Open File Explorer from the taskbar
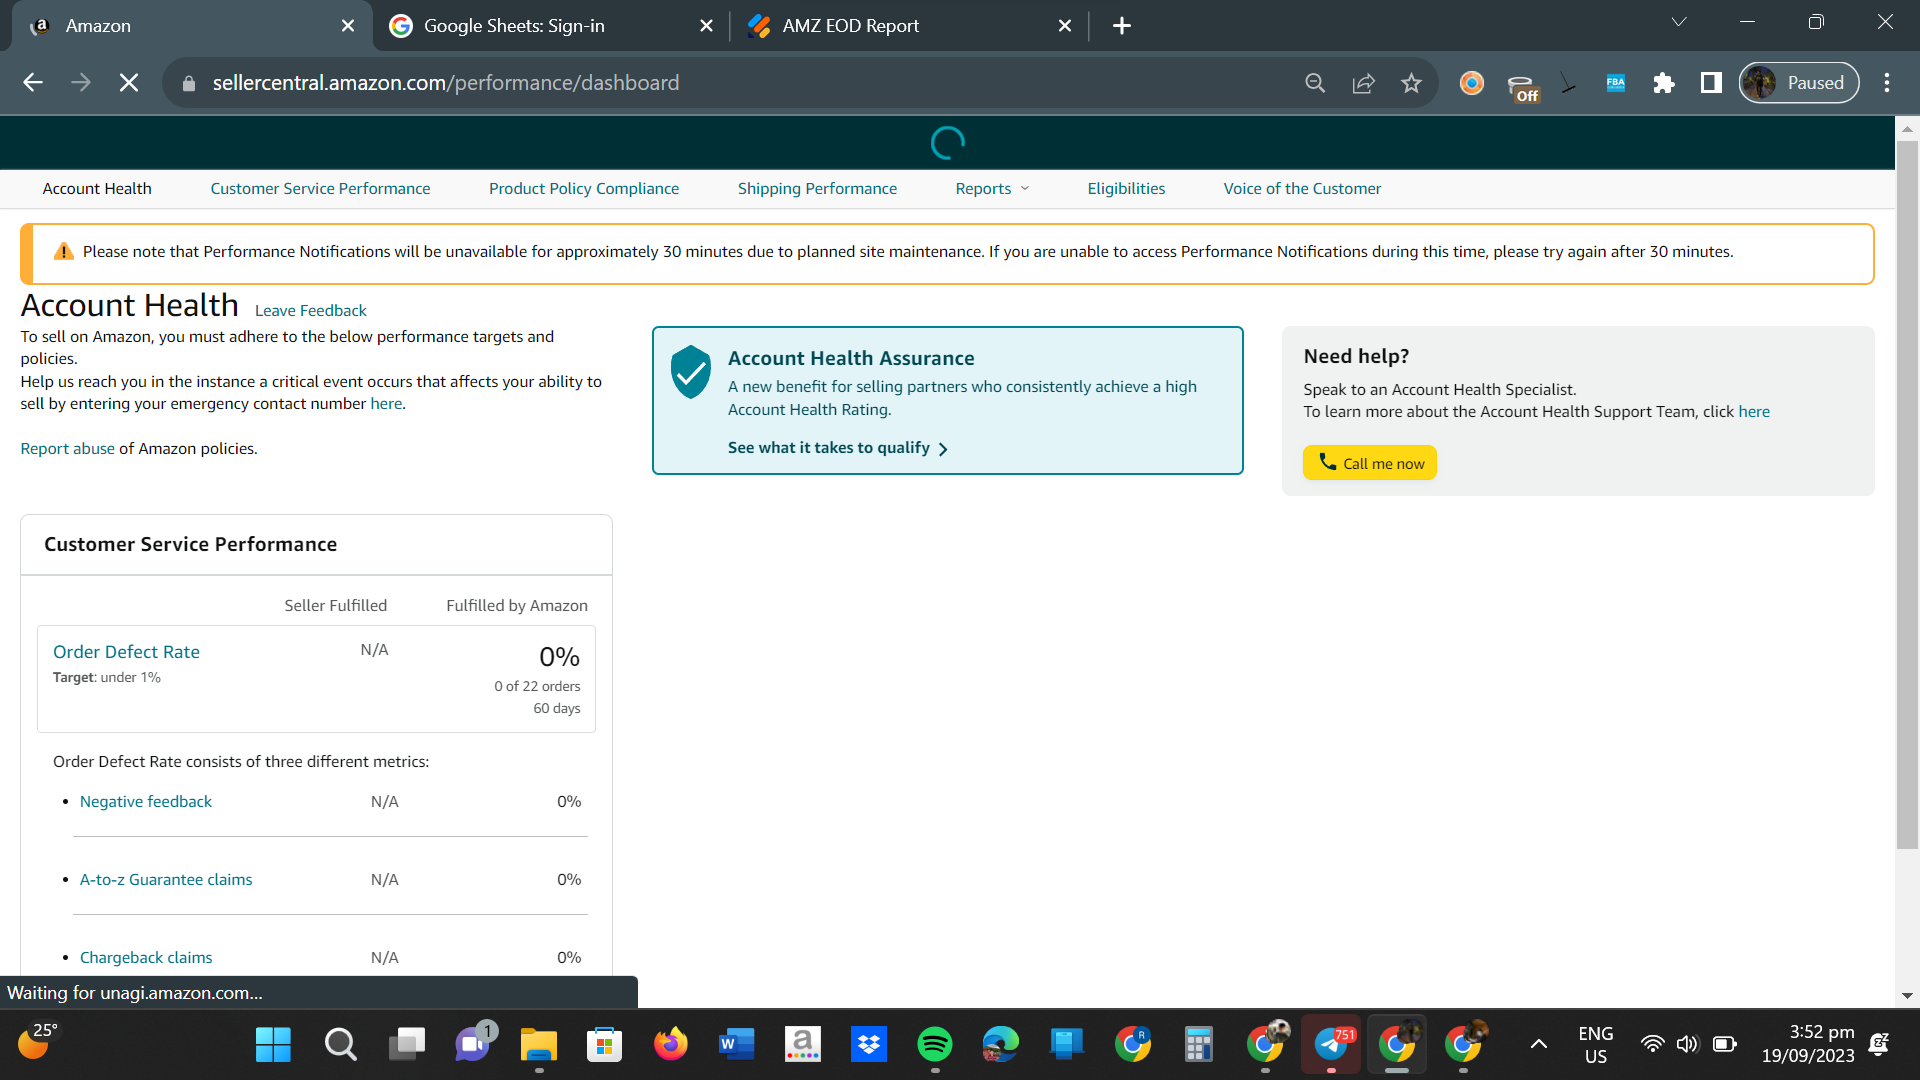This screenshot has height=1080, width=1920. [539, 1045]
